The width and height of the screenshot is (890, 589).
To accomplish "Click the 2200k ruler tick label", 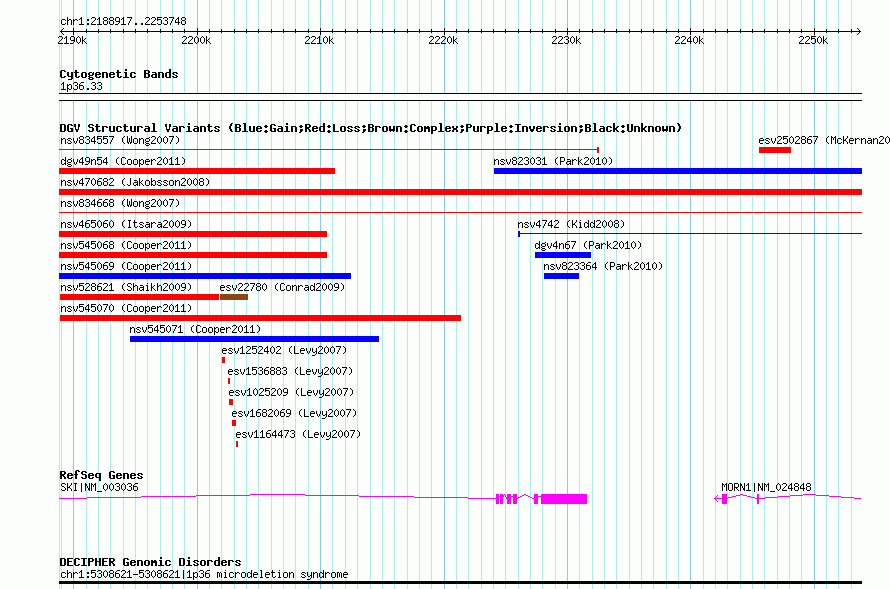I will (x=196, y=40).
